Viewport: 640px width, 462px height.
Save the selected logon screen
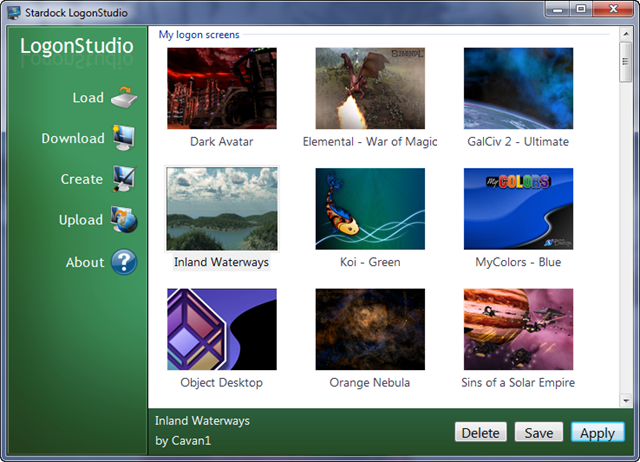click(539, 432)
